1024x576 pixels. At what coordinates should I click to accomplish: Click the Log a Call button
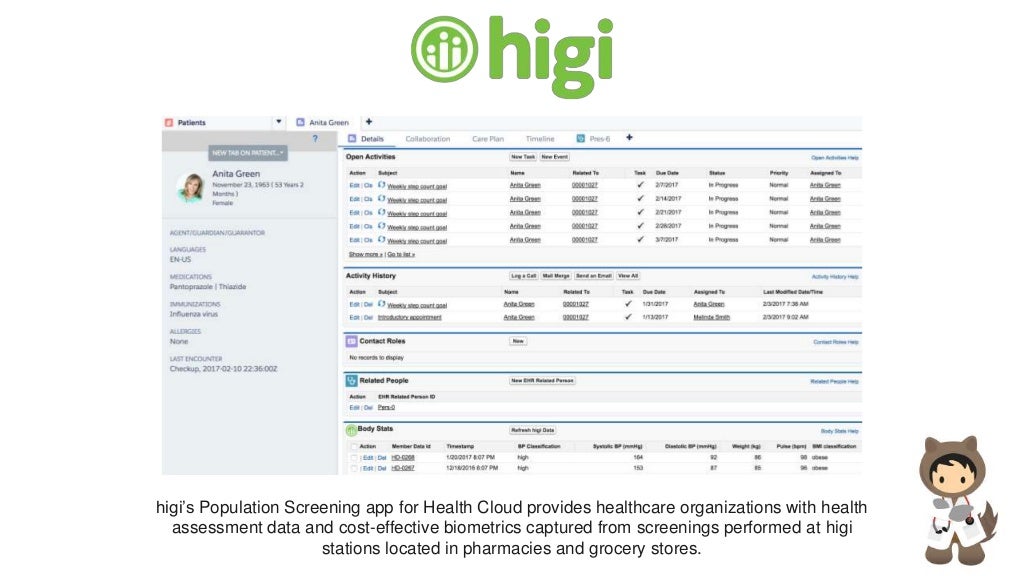pos(524,276)
